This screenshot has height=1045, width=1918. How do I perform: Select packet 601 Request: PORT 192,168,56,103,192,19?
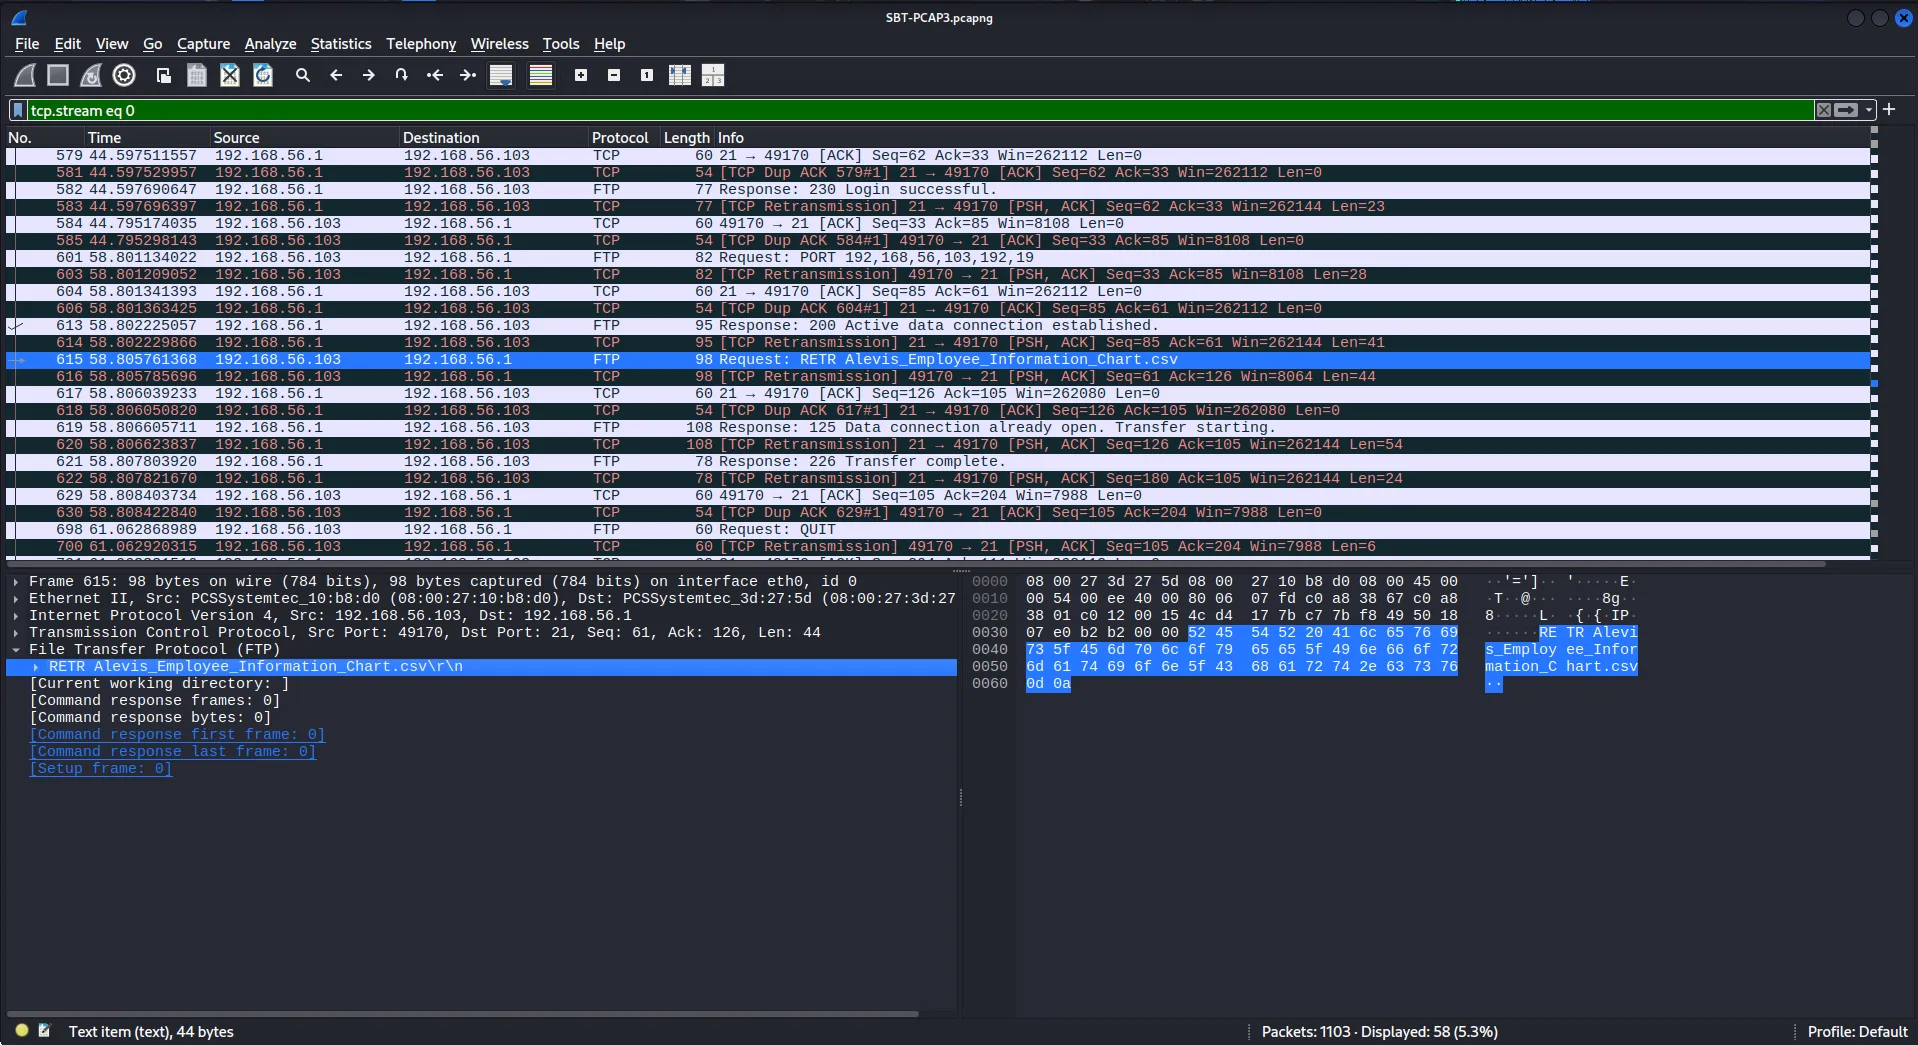(x=938, y=258)
